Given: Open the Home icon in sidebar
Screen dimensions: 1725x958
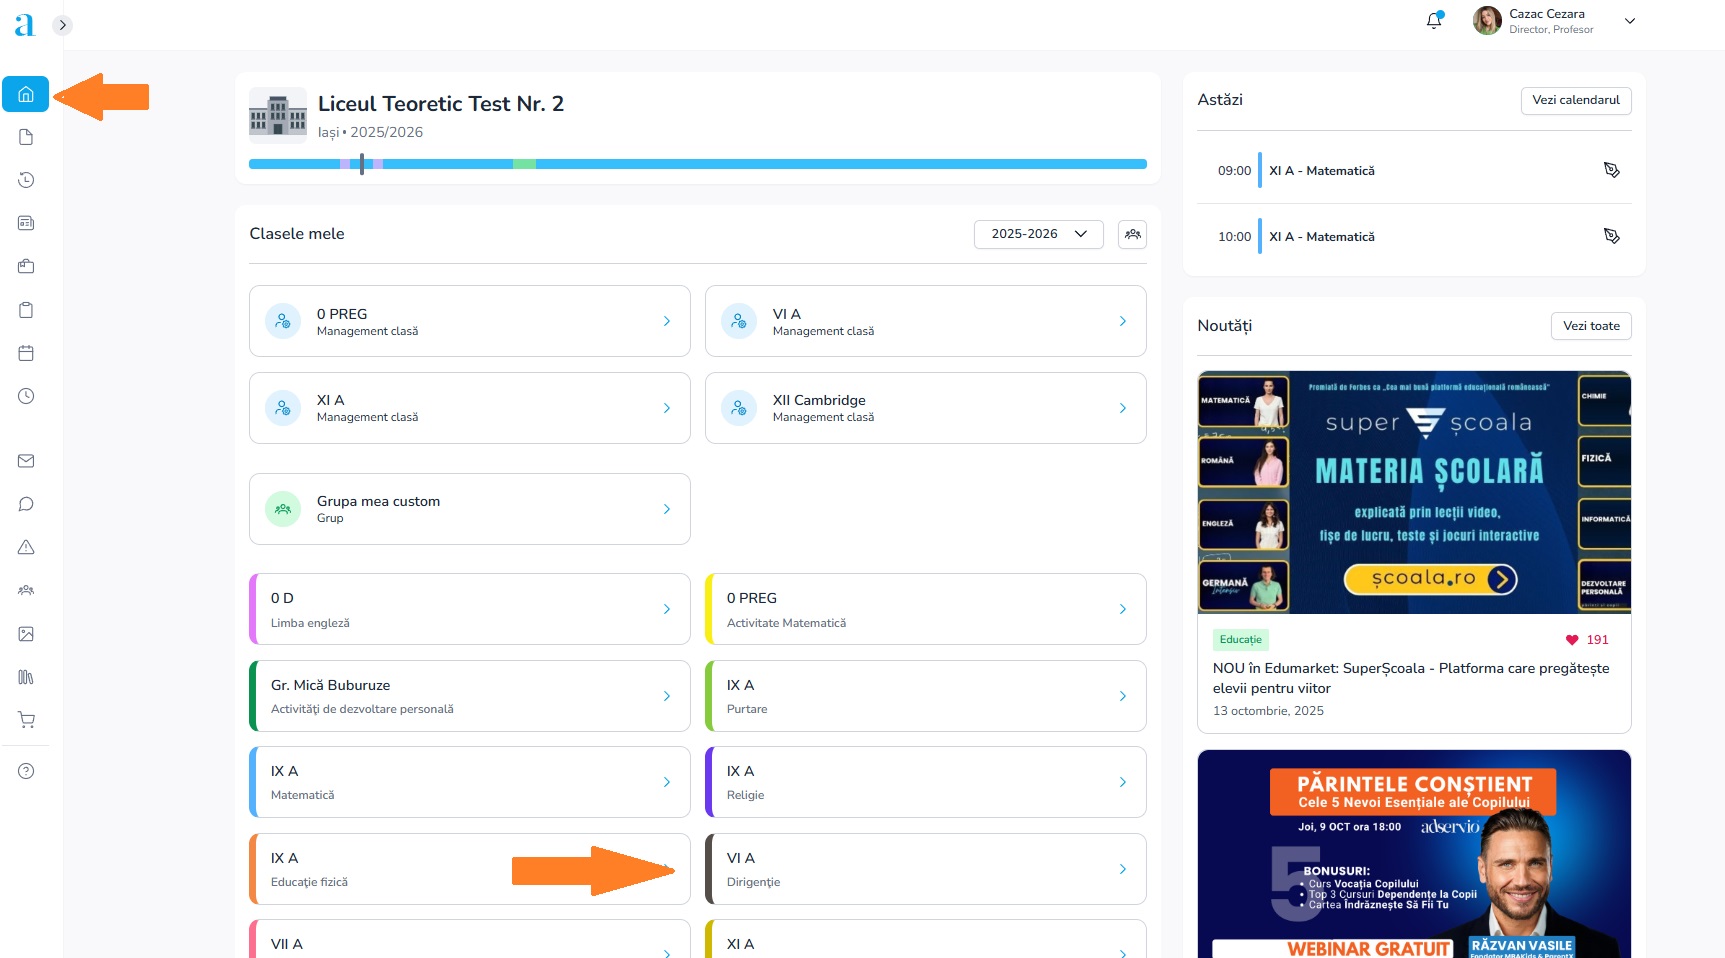Looking at the screenshot, I should coord(26,94).
